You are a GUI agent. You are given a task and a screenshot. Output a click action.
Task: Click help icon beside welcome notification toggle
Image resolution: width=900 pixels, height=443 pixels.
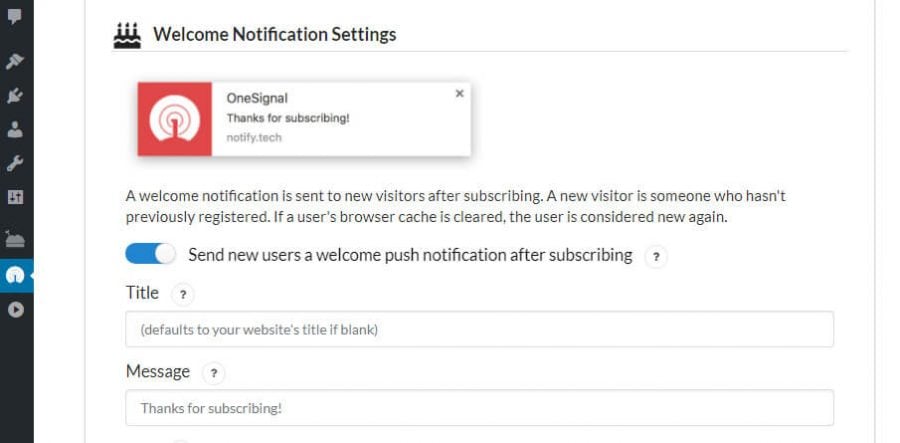pos(656,257)
